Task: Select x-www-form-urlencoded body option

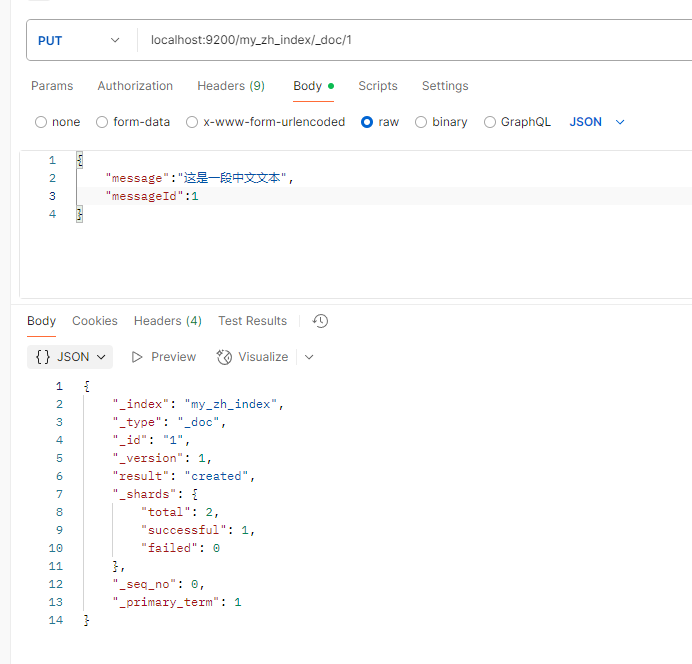Action: [x=192, y=122]
